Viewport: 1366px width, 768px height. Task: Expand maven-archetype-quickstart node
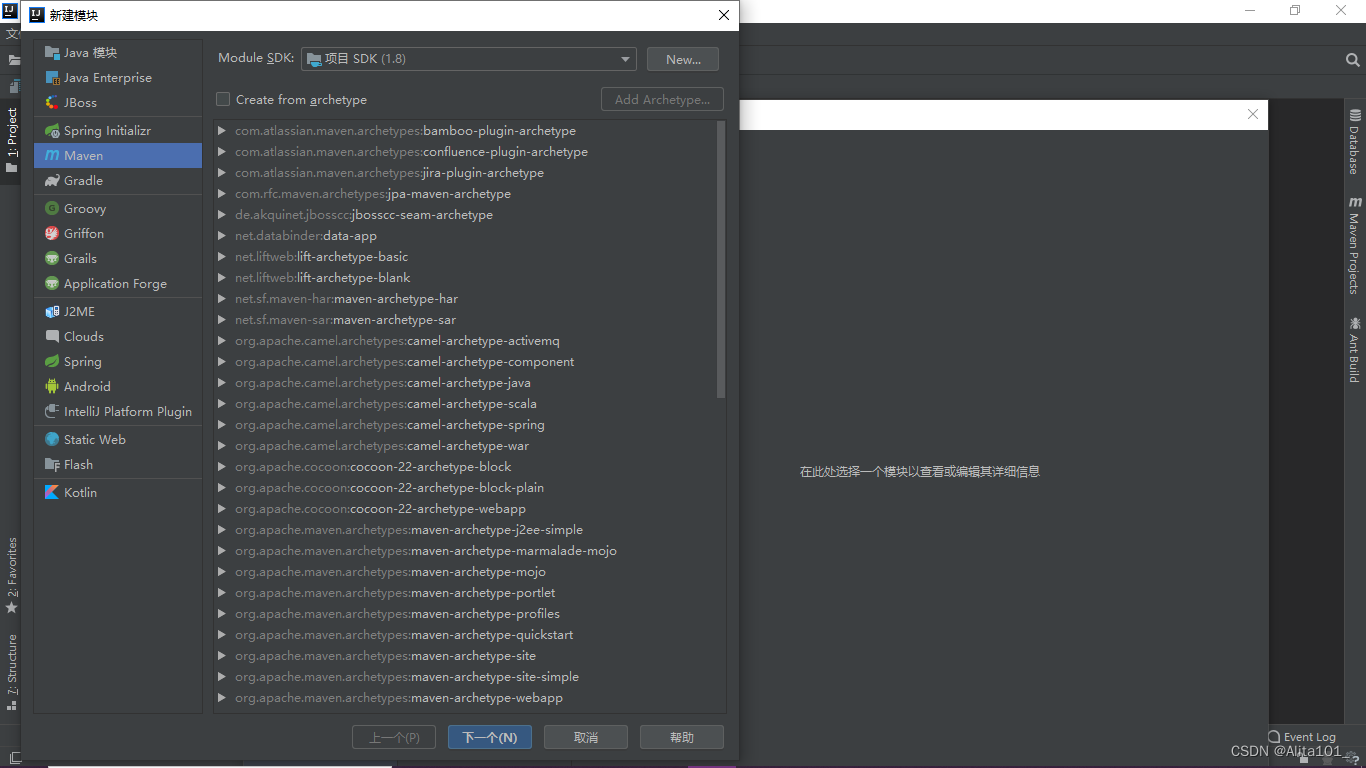(x=222, y=635)
